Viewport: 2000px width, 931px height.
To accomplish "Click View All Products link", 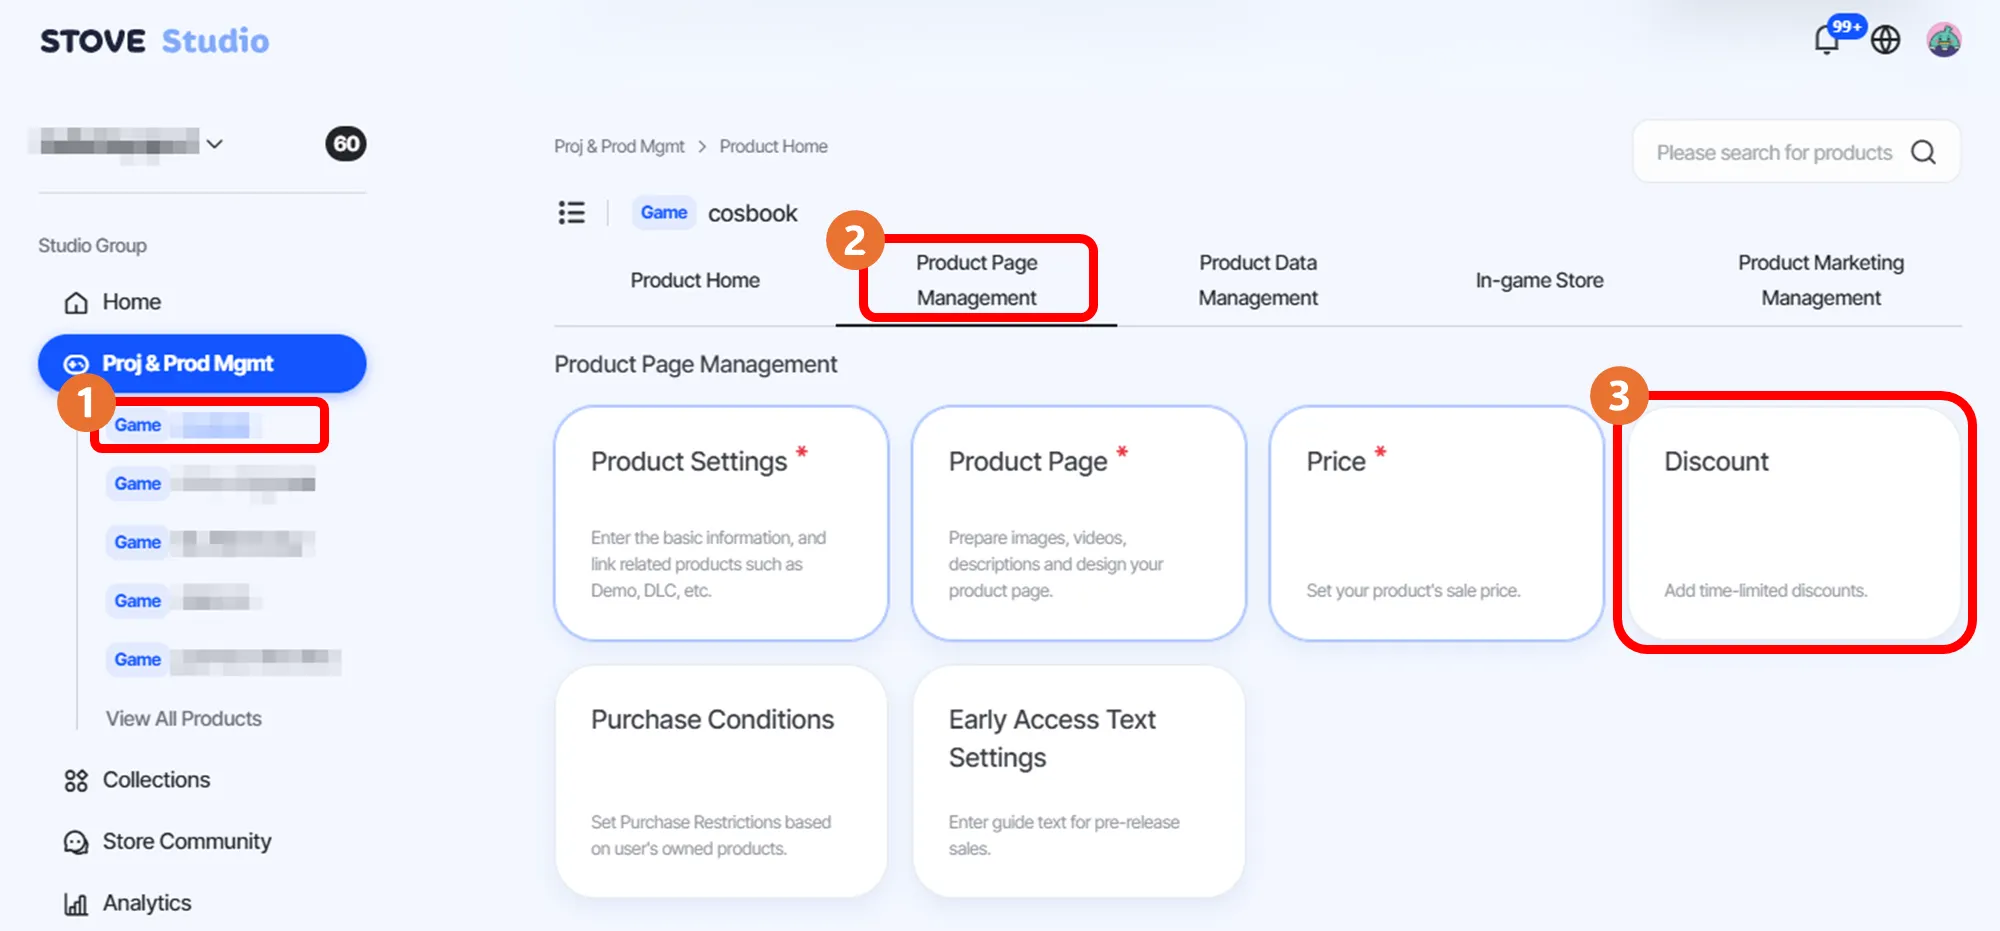I will [x=184, y=719].
